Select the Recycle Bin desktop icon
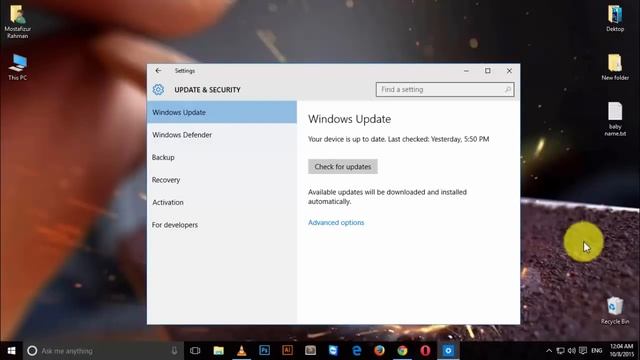This screenshot has height=360, width=640. (x=615, y=311)
